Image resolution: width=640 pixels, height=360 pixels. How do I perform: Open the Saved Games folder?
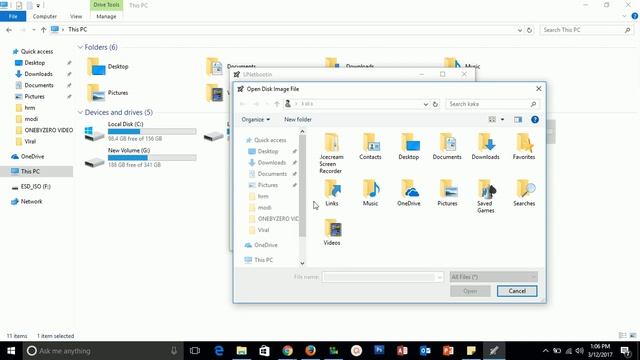tap(486, 196)
